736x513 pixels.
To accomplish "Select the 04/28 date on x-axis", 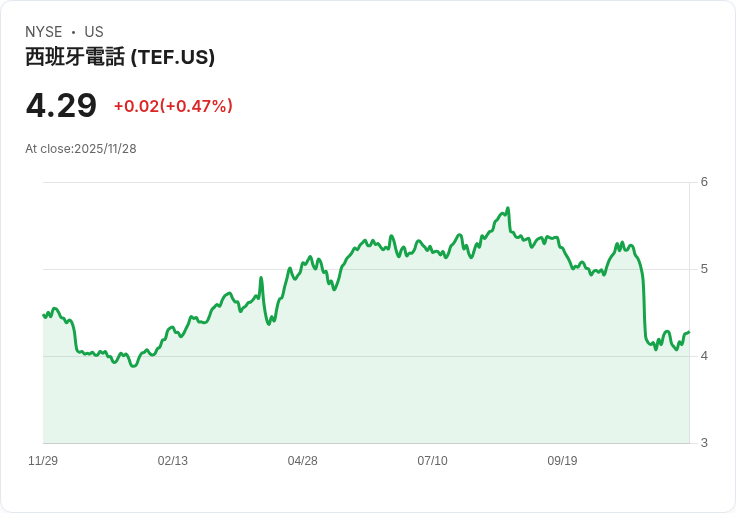I will tap(303, 461).
